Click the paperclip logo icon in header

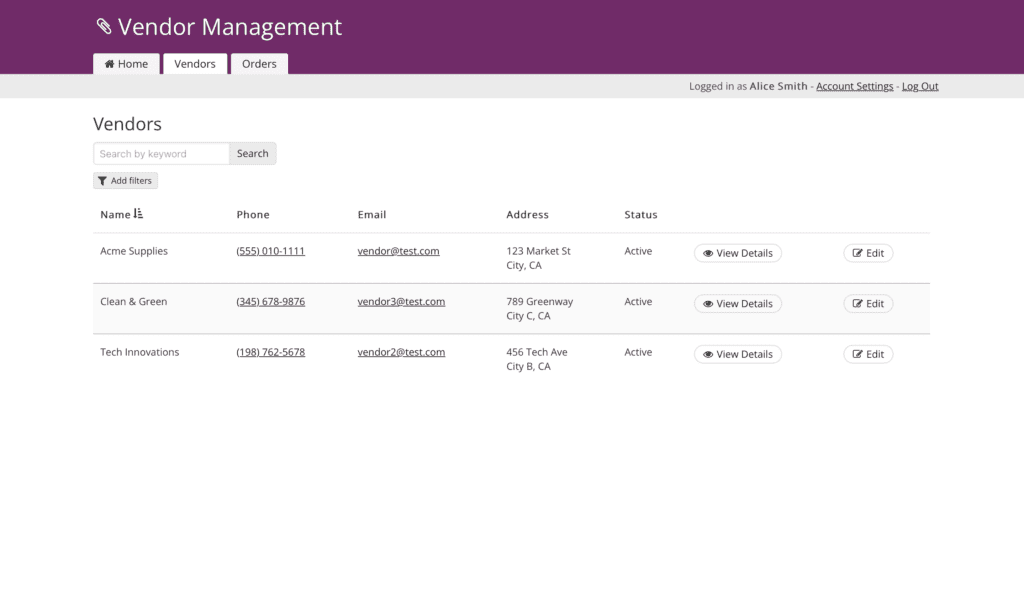(x=104, y=27)
